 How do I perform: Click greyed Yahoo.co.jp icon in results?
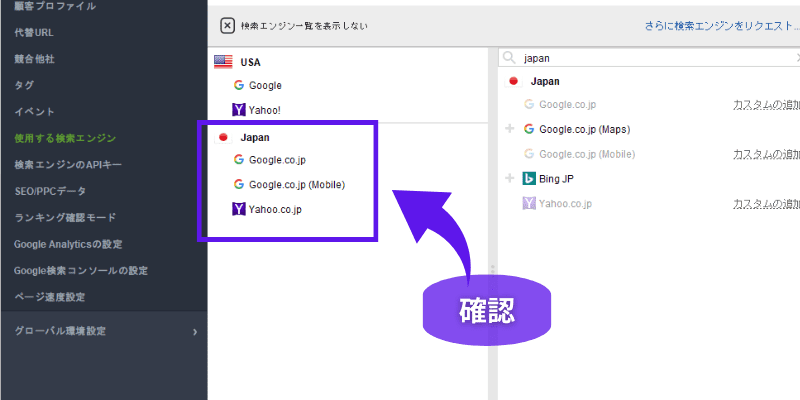(x=529, y=204)
